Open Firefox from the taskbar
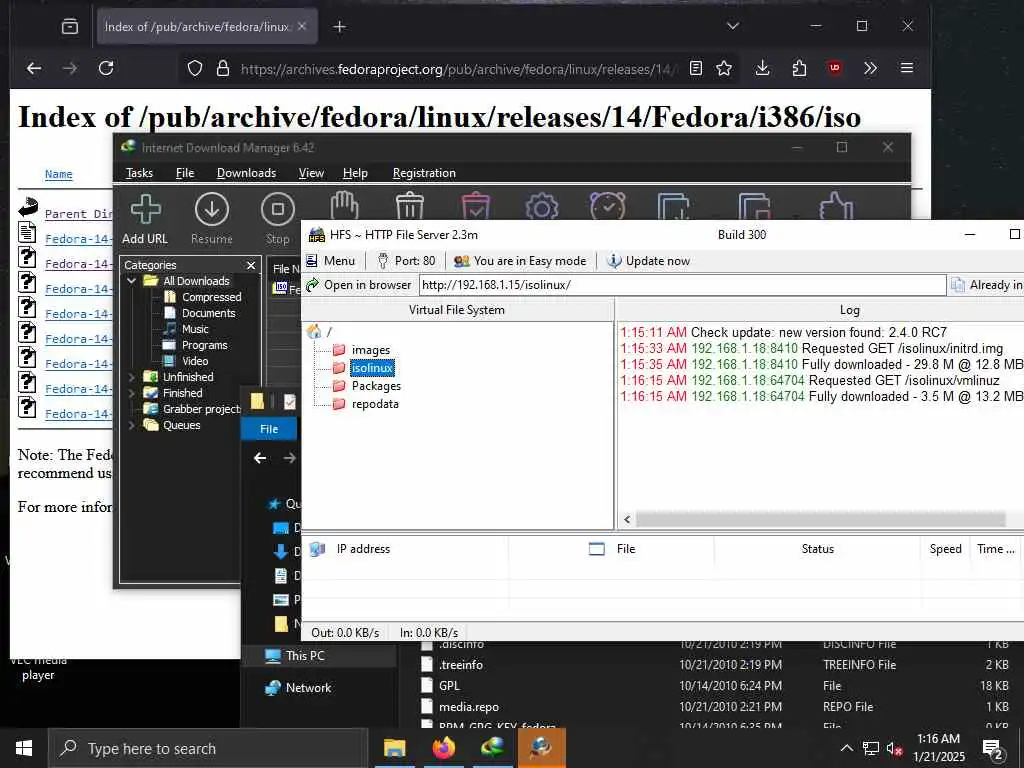The image size is (1024, 768). 443,748
